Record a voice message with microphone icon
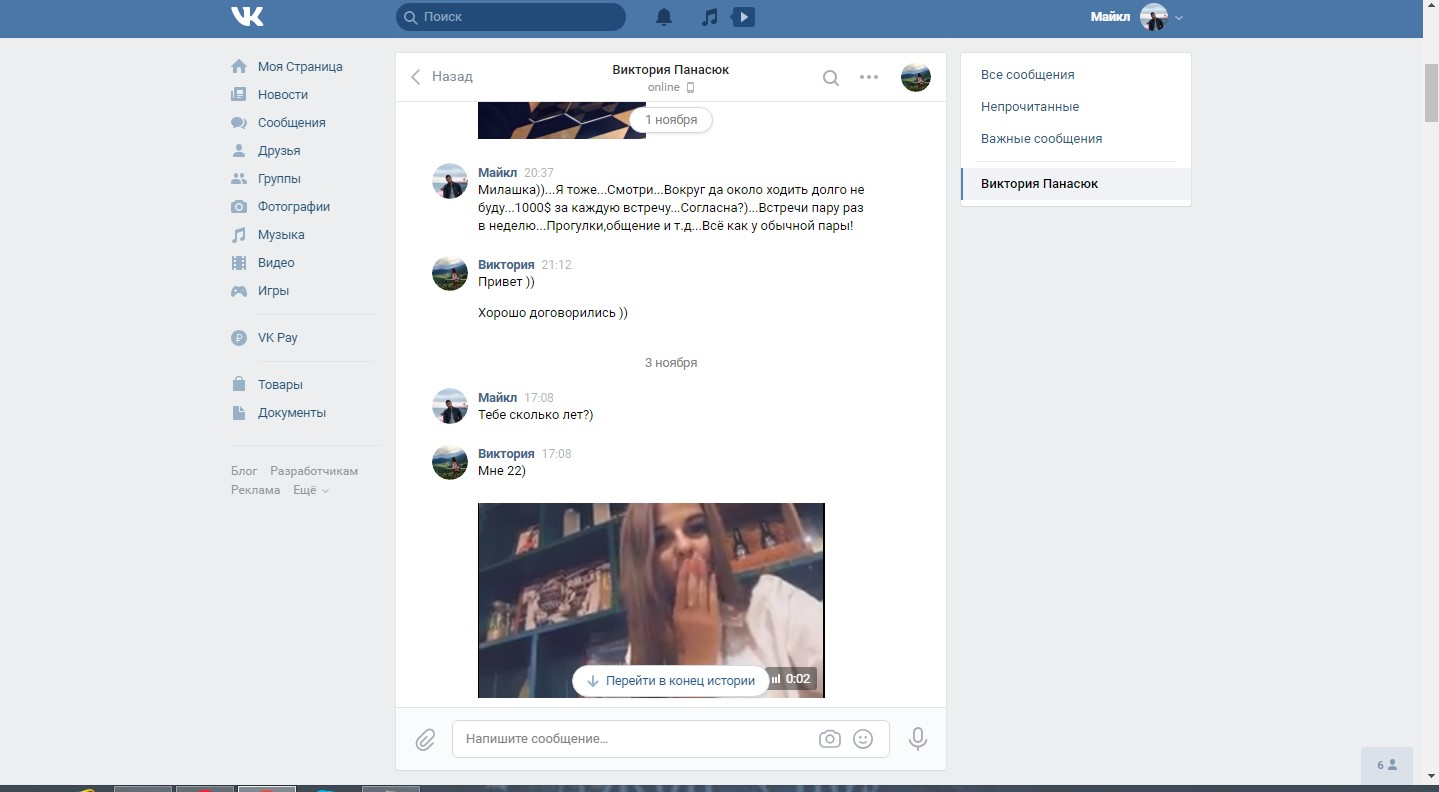The width and height of the screenshot is (1439, 792). click(x=917, y=739)
